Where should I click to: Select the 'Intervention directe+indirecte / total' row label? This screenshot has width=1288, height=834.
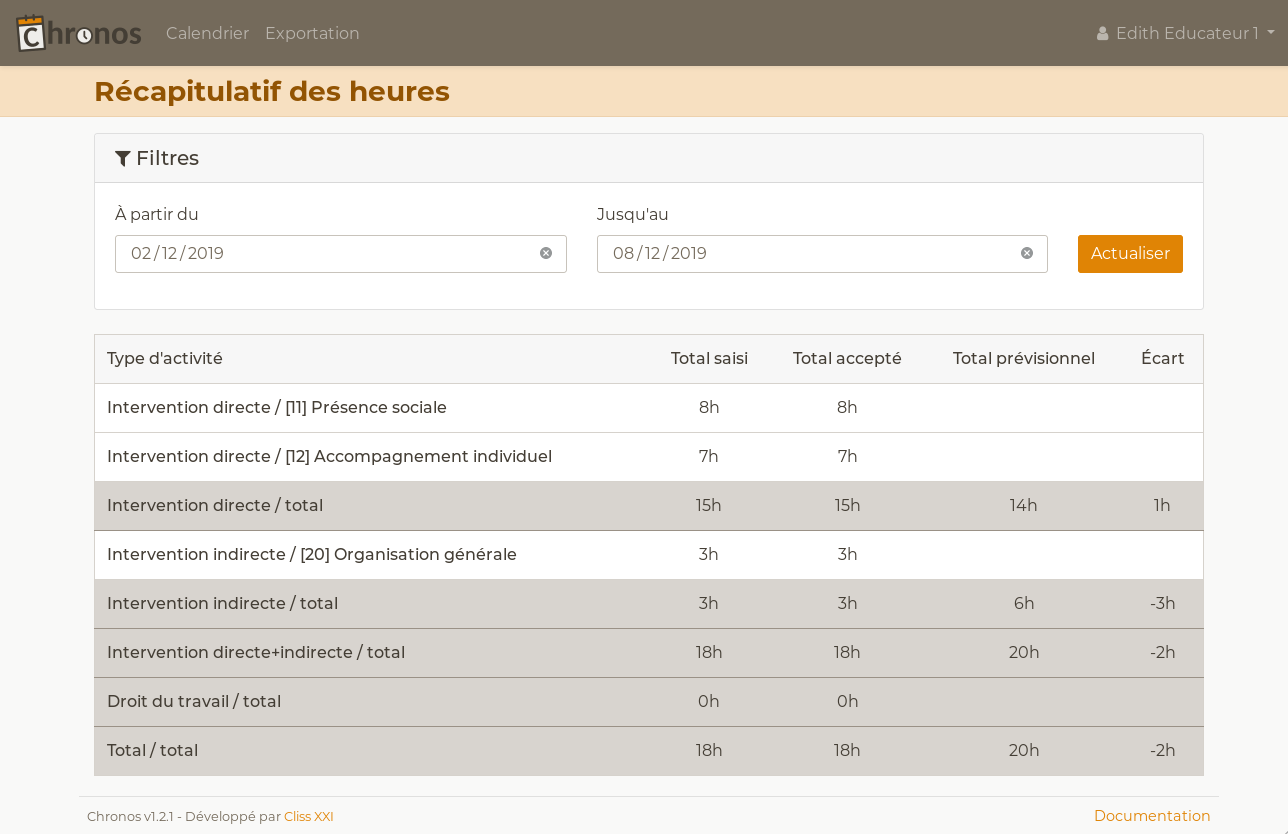256,652
